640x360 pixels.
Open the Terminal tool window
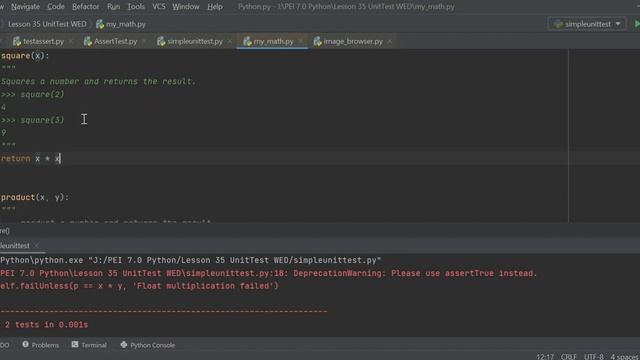[89, 345]
